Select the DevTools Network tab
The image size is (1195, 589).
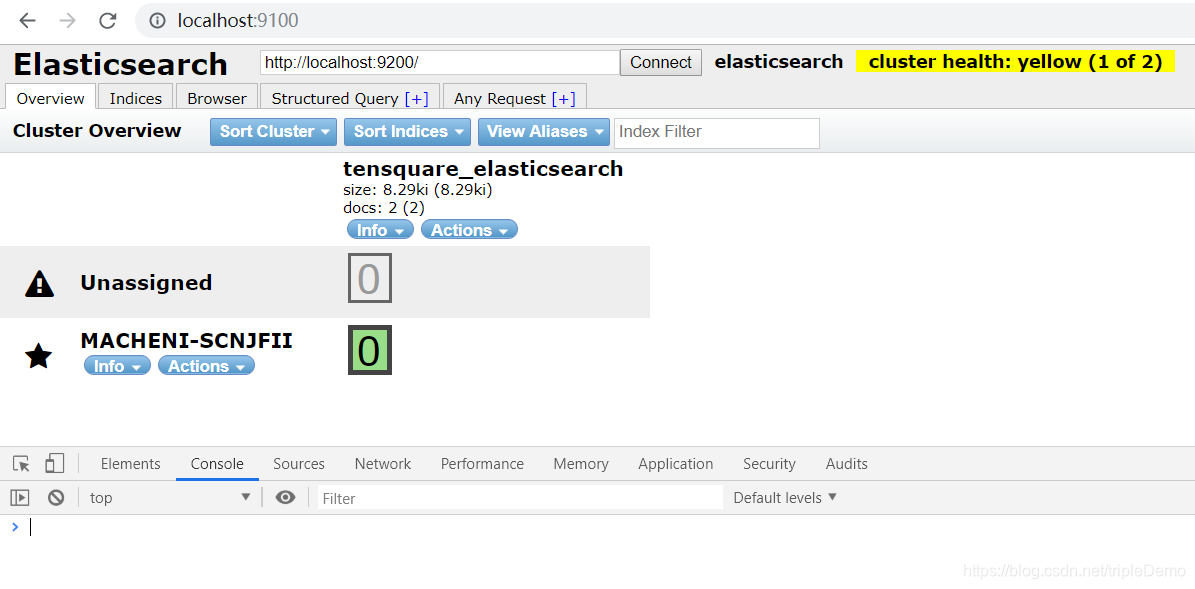(x=383, y=463)
